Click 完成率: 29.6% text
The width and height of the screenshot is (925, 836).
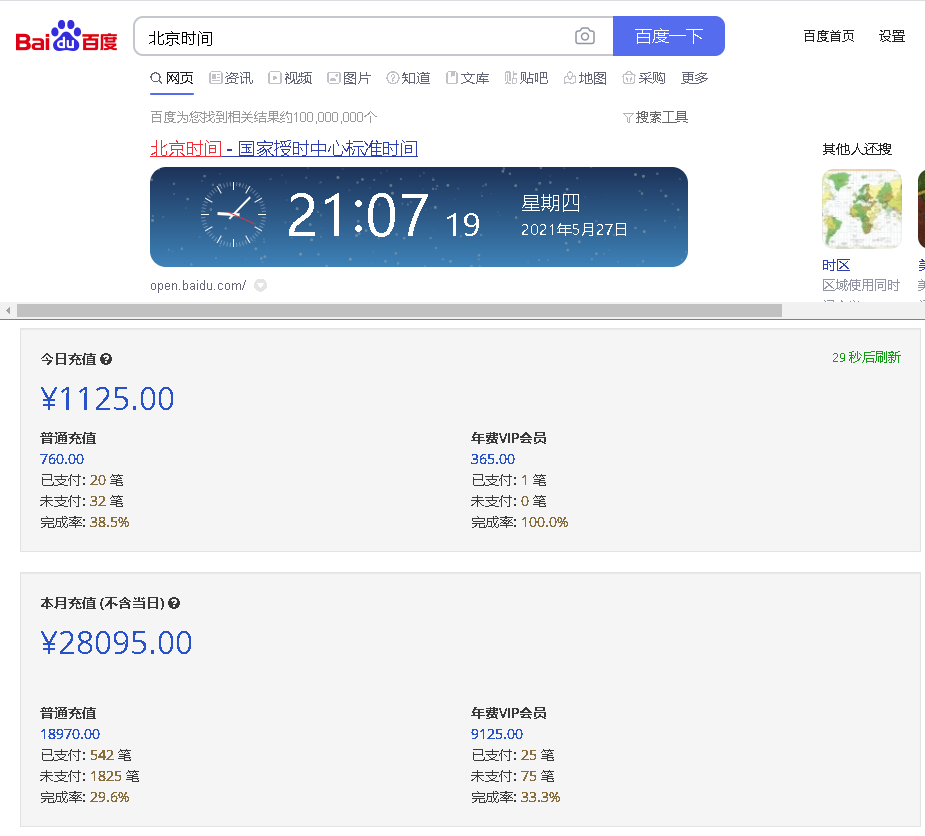(84, 797)
